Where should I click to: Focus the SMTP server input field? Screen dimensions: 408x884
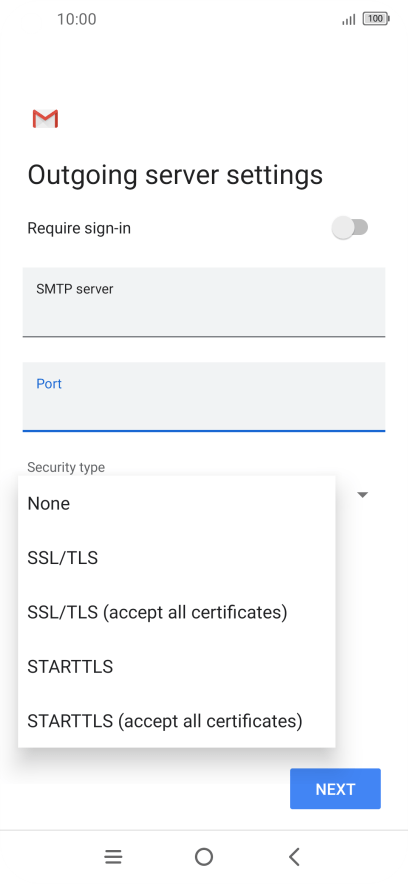tap(204, 302)
